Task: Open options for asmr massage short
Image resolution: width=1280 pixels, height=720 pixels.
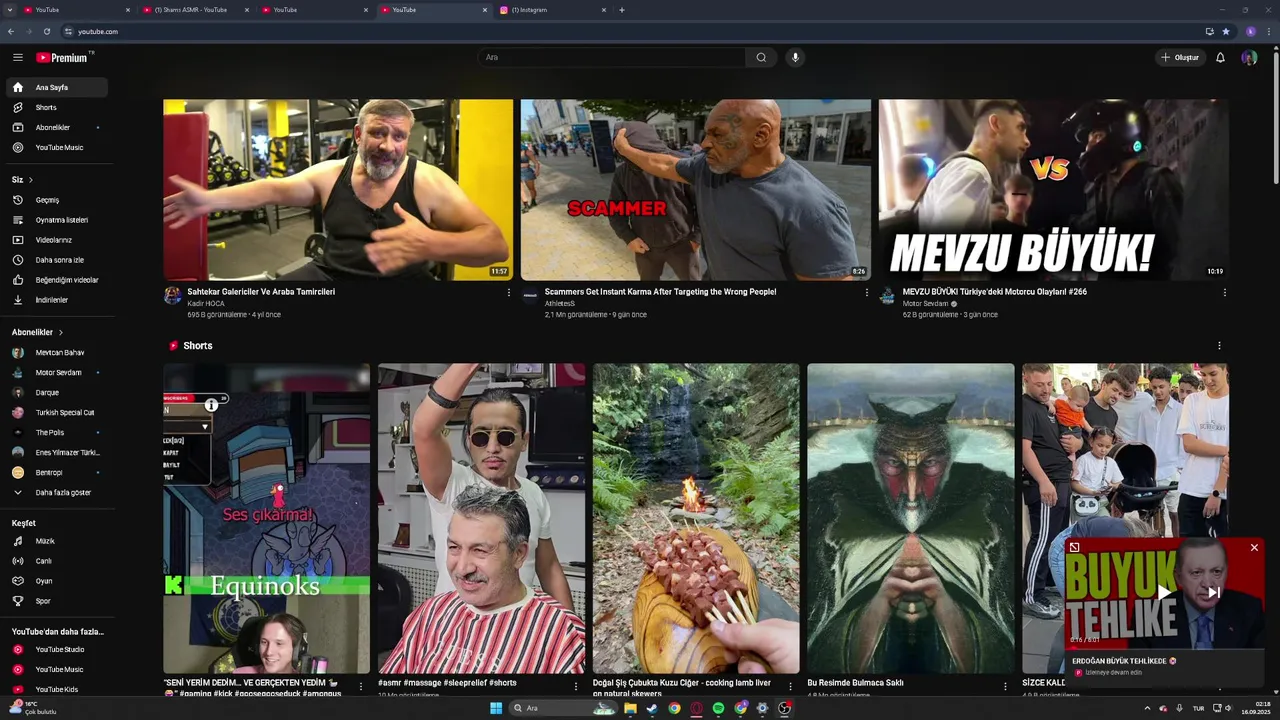Action: pyautogui.click(x=575, y=686)
